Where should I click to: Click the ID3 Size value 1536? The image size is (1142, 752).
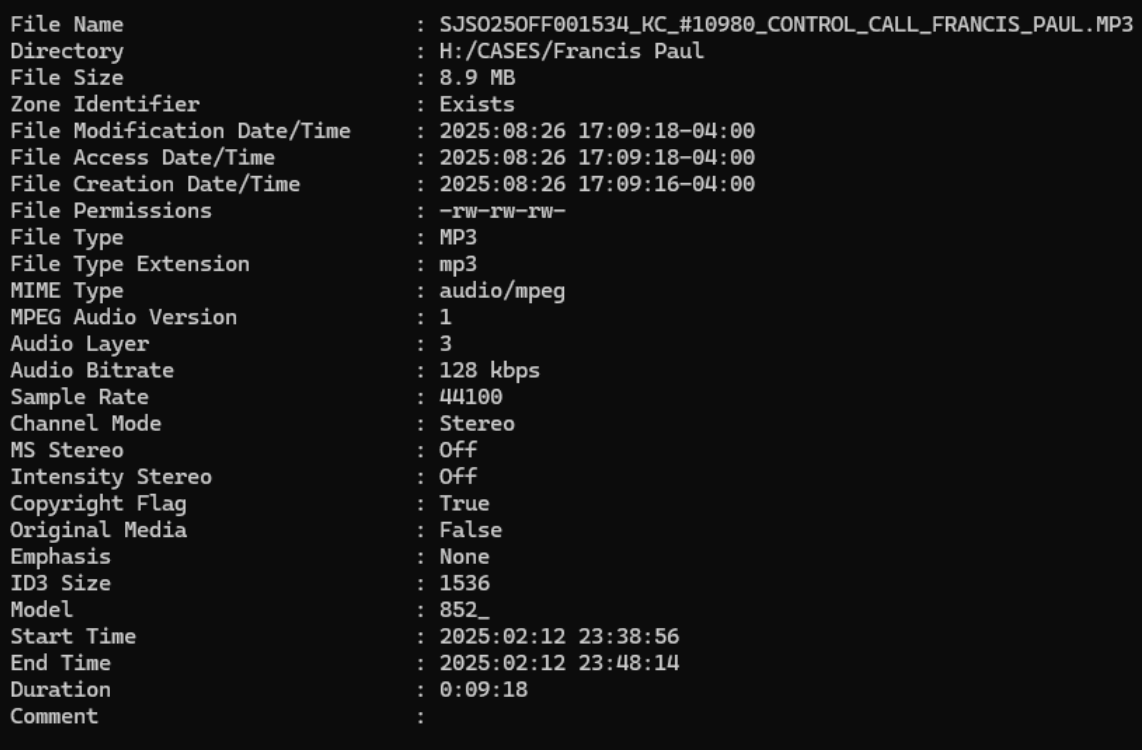coord(464,583)
